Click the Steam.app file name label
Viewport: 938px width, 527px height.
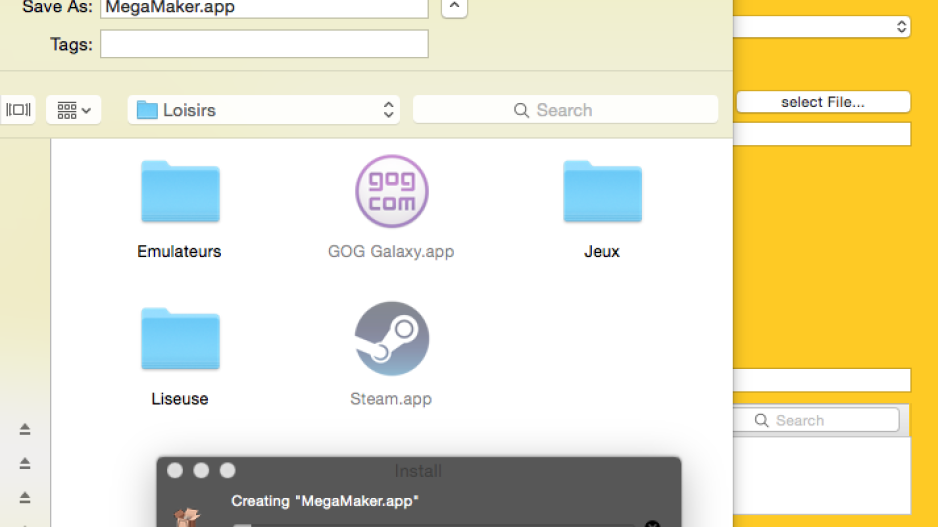(391, 398)
